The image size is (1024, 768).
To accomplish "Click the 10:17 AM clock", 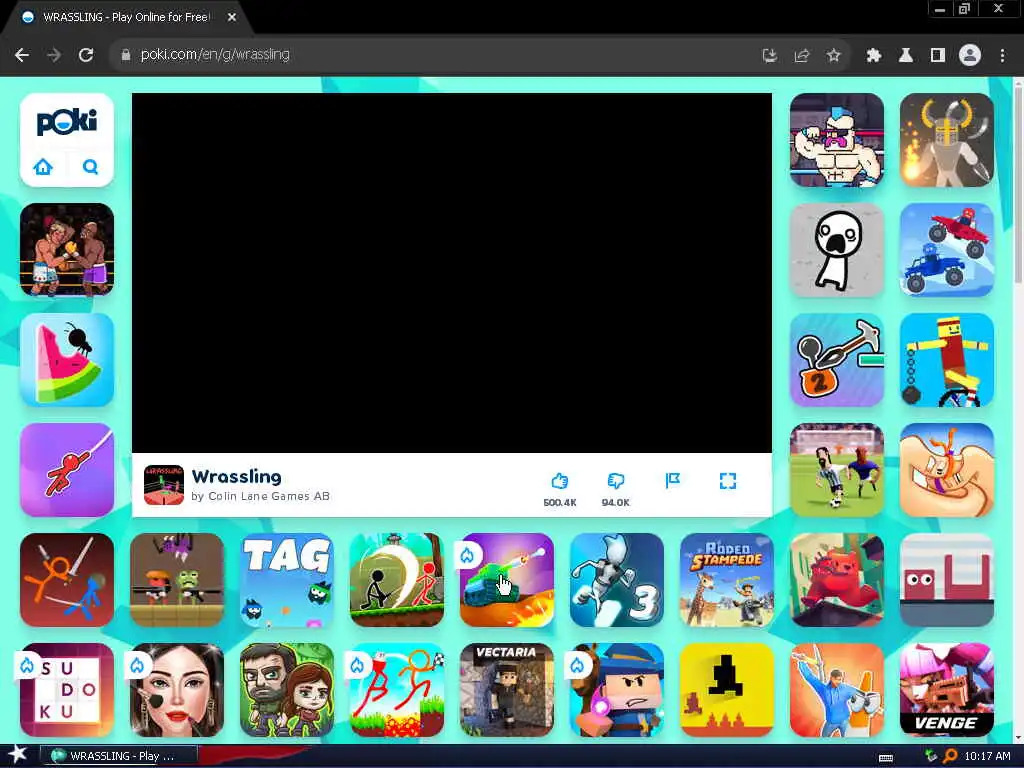I will click(x=987, y=756).
